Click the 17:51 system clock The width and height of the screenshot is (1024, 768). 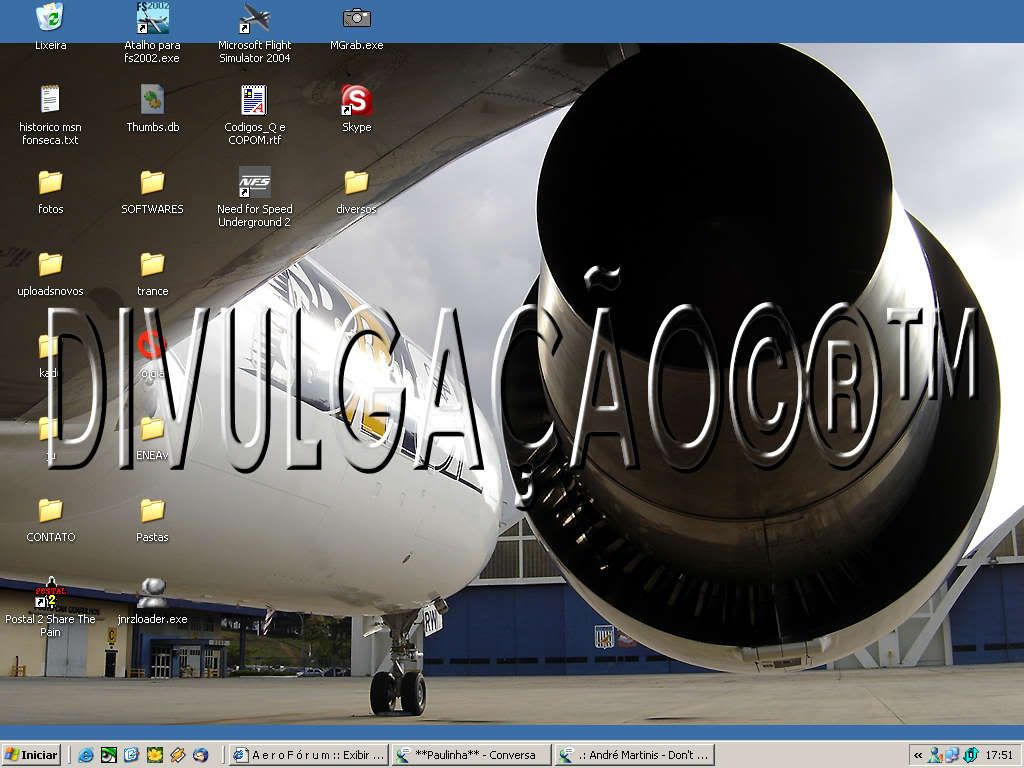[x=999, y=755]
